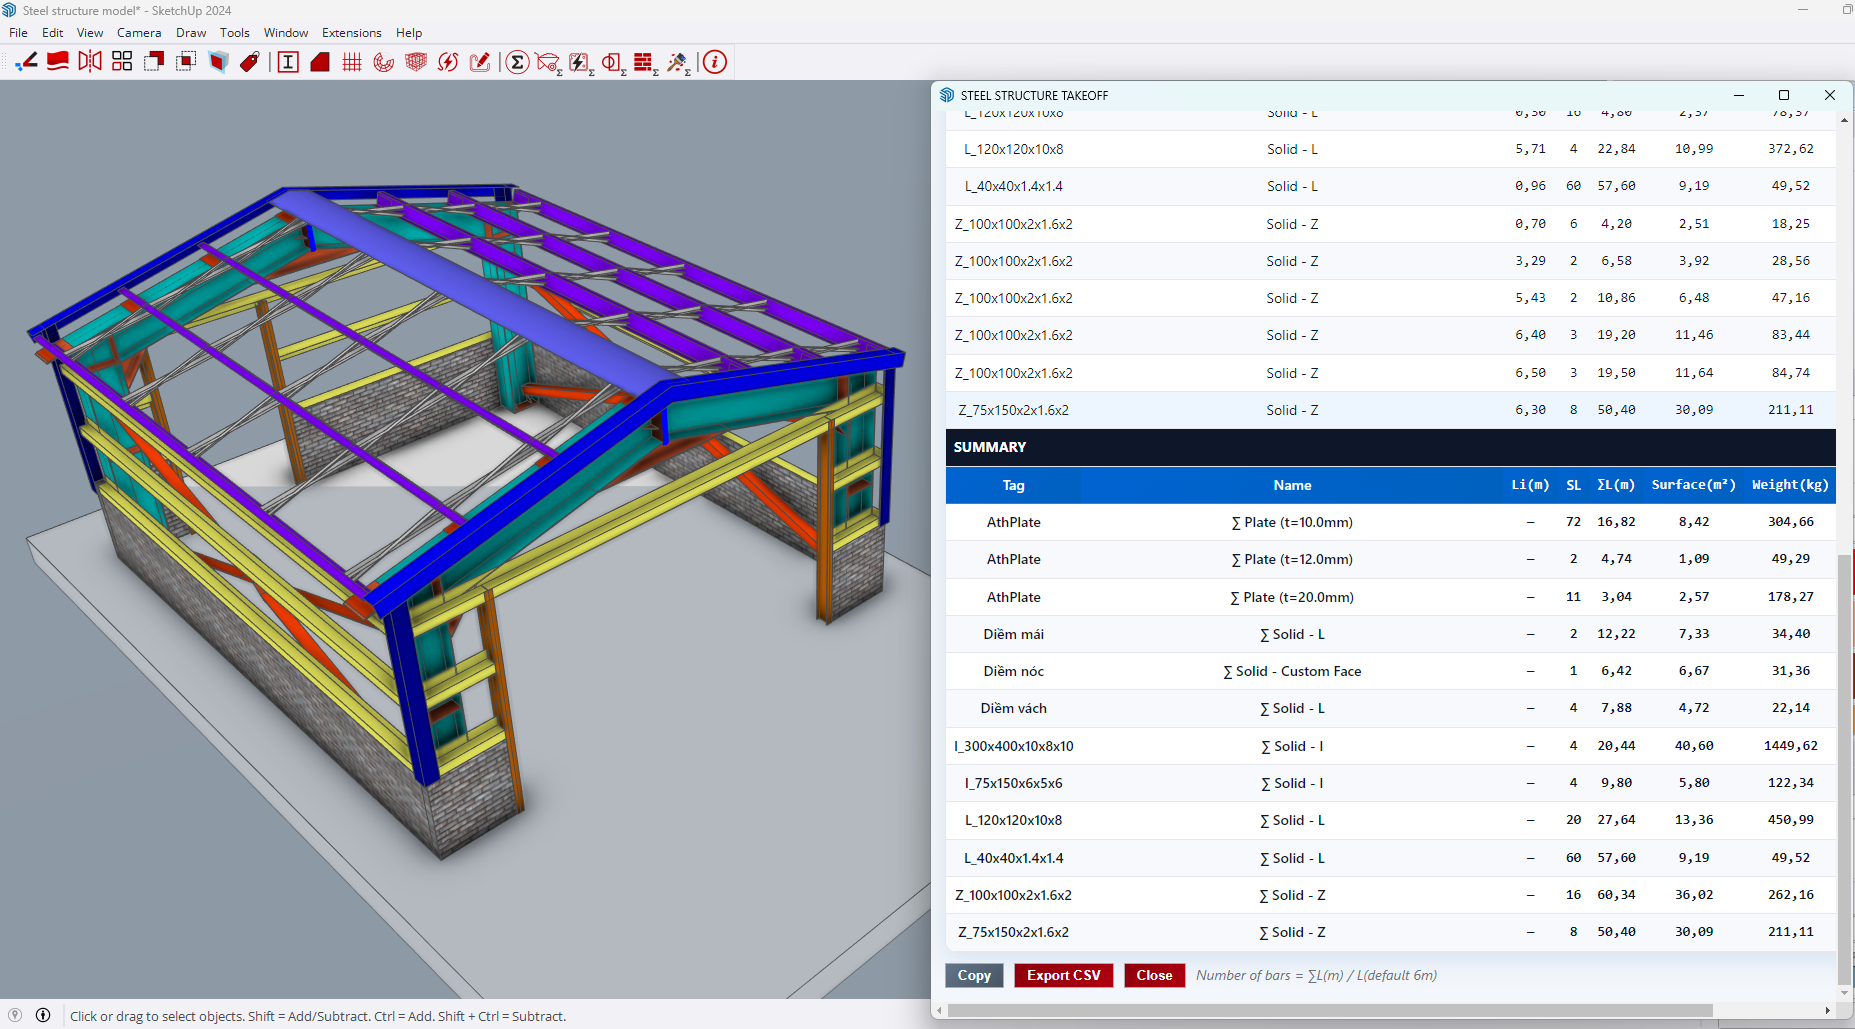The image size is (1855, 1029).
Task: Select the Z_75x150x2x1.6x2 row in summary
Action: click(x=1013, y=932)
